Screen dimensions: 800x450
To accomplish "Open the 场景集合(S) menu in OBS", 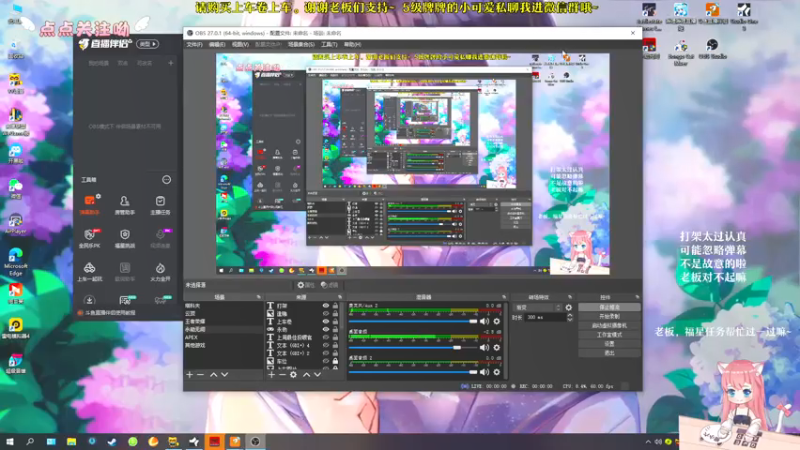I will (301, 45).
